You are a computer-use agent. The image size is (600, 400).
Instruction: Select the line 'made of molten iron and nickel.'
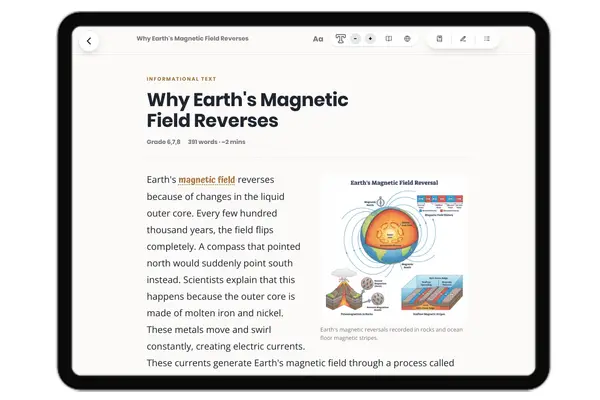pyautogui.click(x=215, y=313)
